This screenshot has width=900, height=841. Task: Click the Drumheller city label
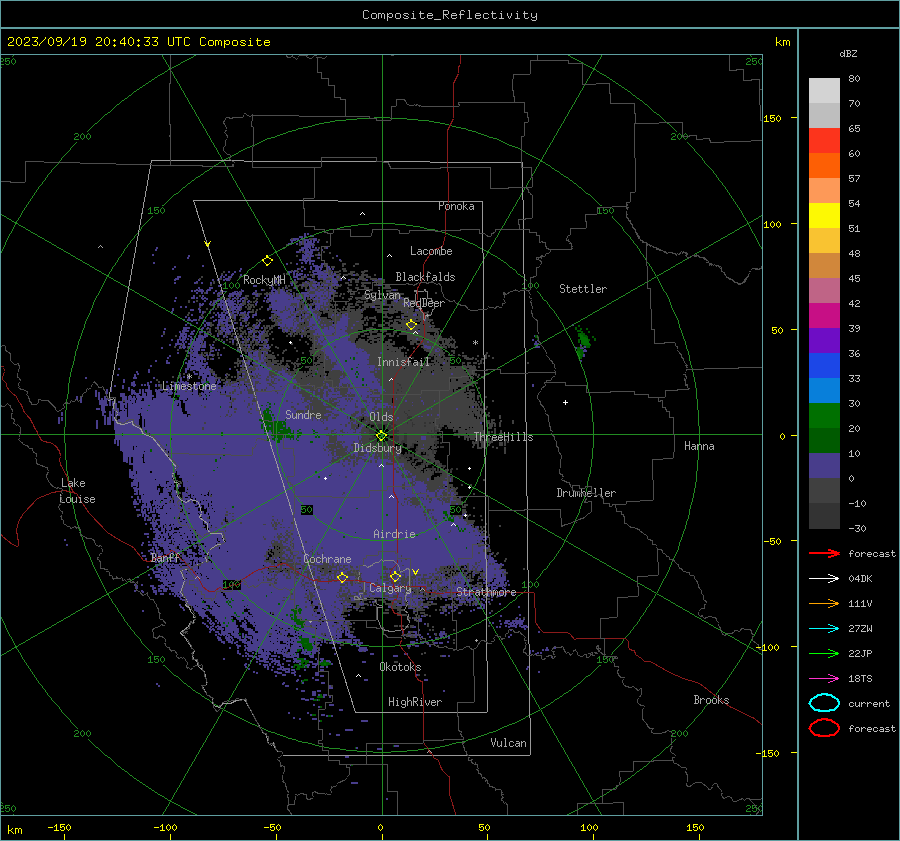click(586, 493)
